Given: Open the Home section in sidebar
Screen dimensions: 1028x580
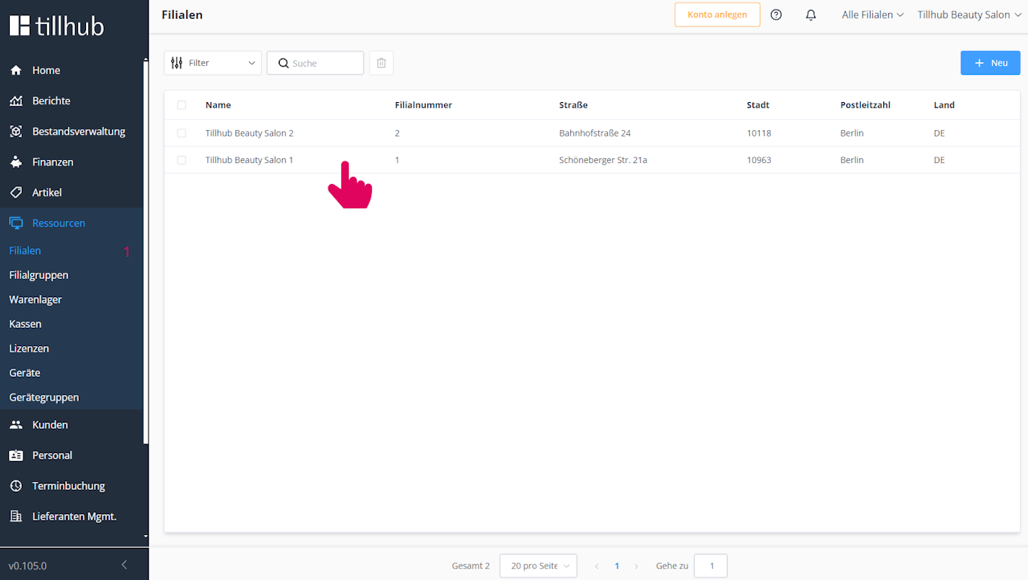Looking at the screenshot, I should pyautogui.click(x=44, y=71).
